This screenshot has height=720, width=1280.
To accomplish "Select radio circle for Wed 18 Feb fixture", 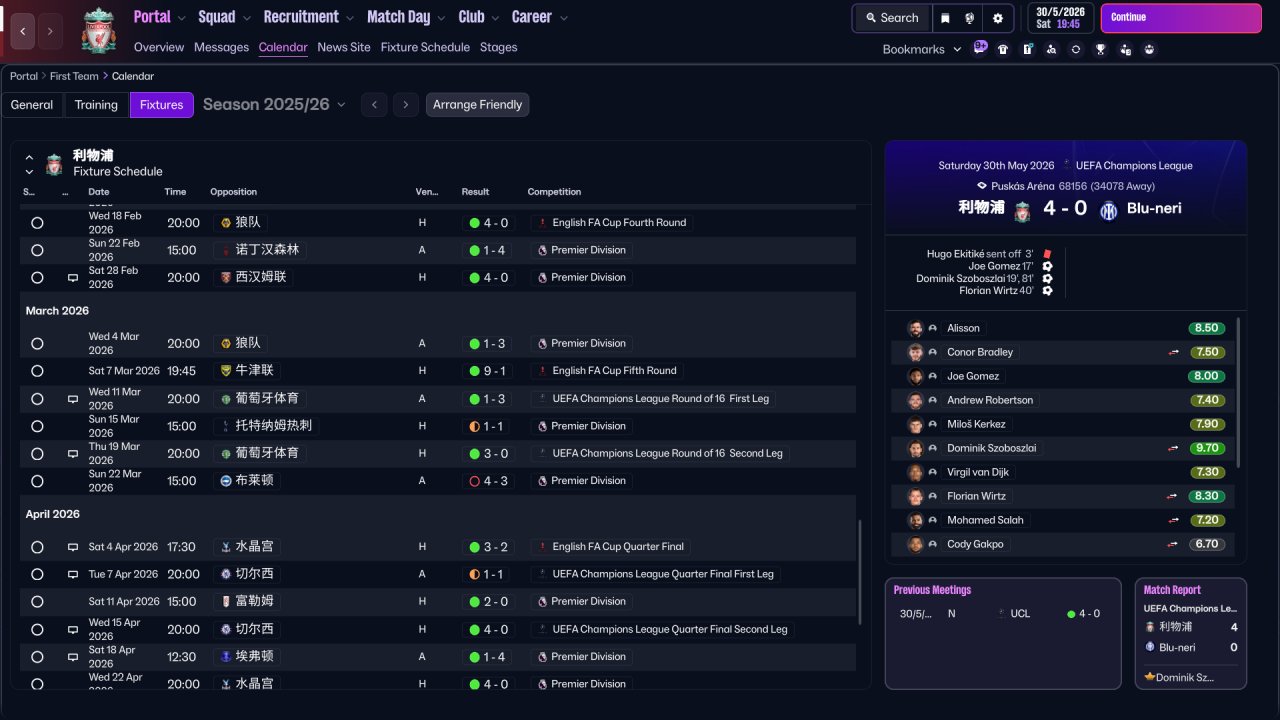I will pyautogui.click(x=37, y=223).
